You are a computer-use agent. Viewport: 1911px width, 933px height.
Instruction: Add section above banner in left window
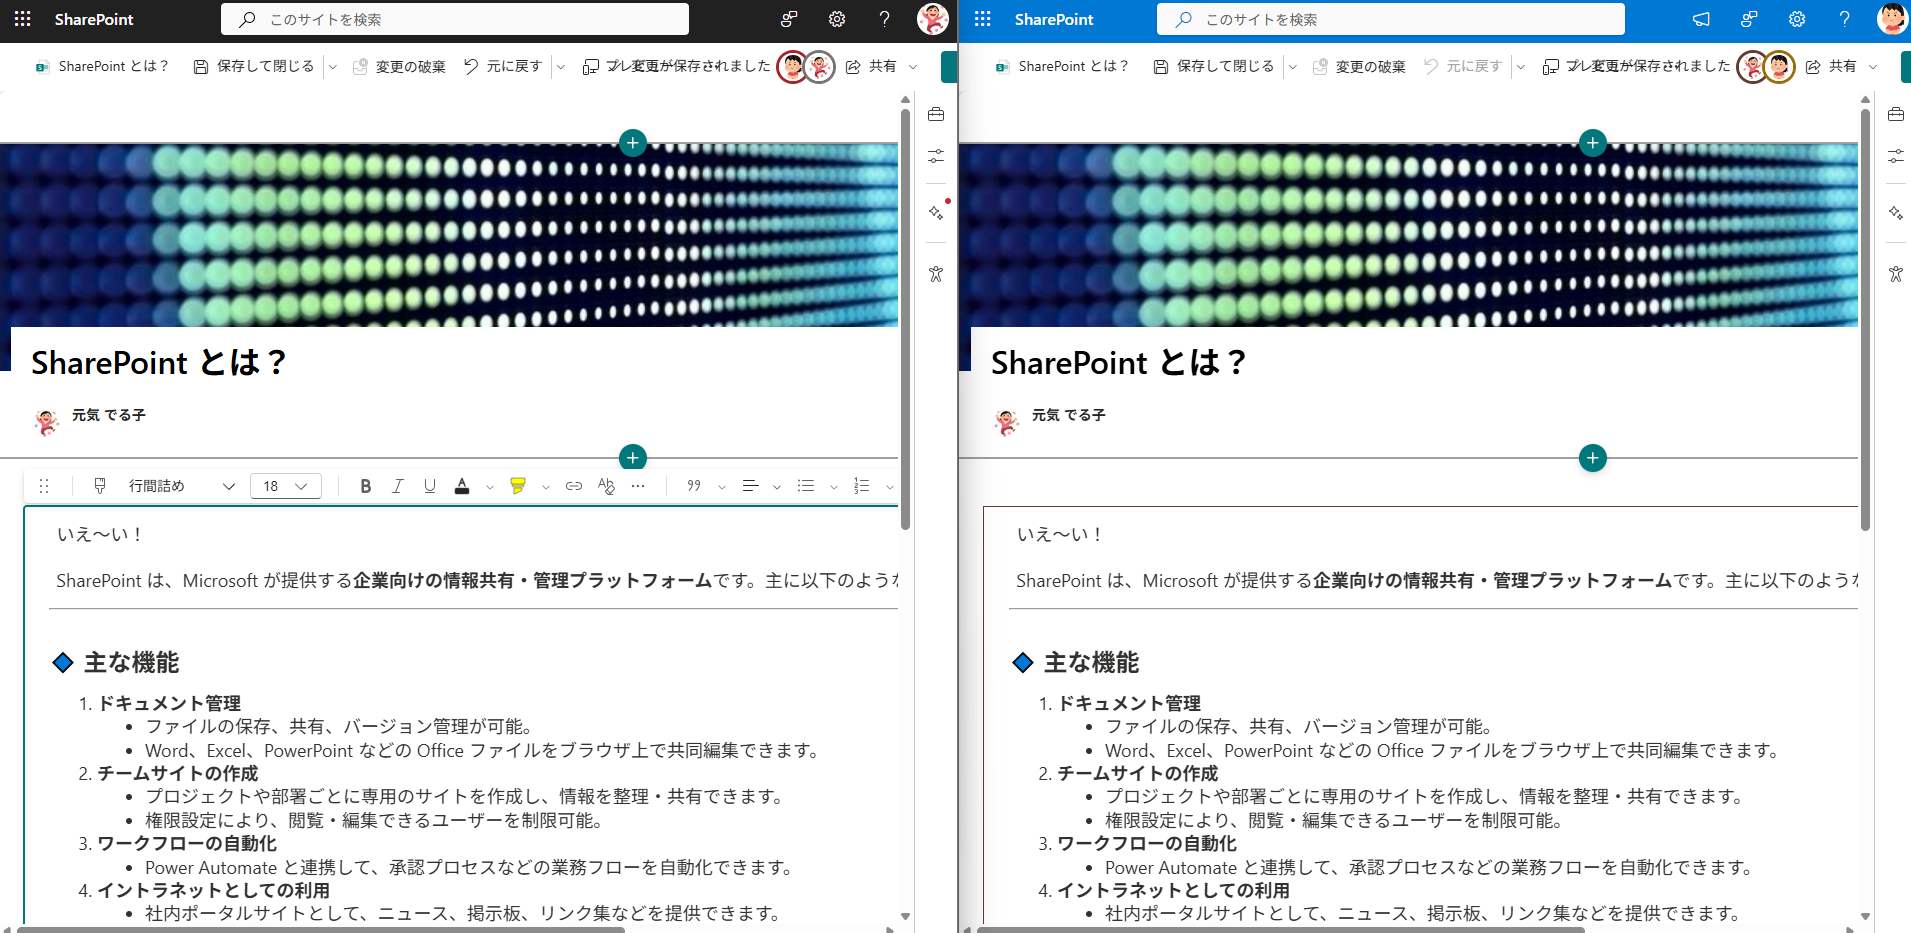point(632,143)
